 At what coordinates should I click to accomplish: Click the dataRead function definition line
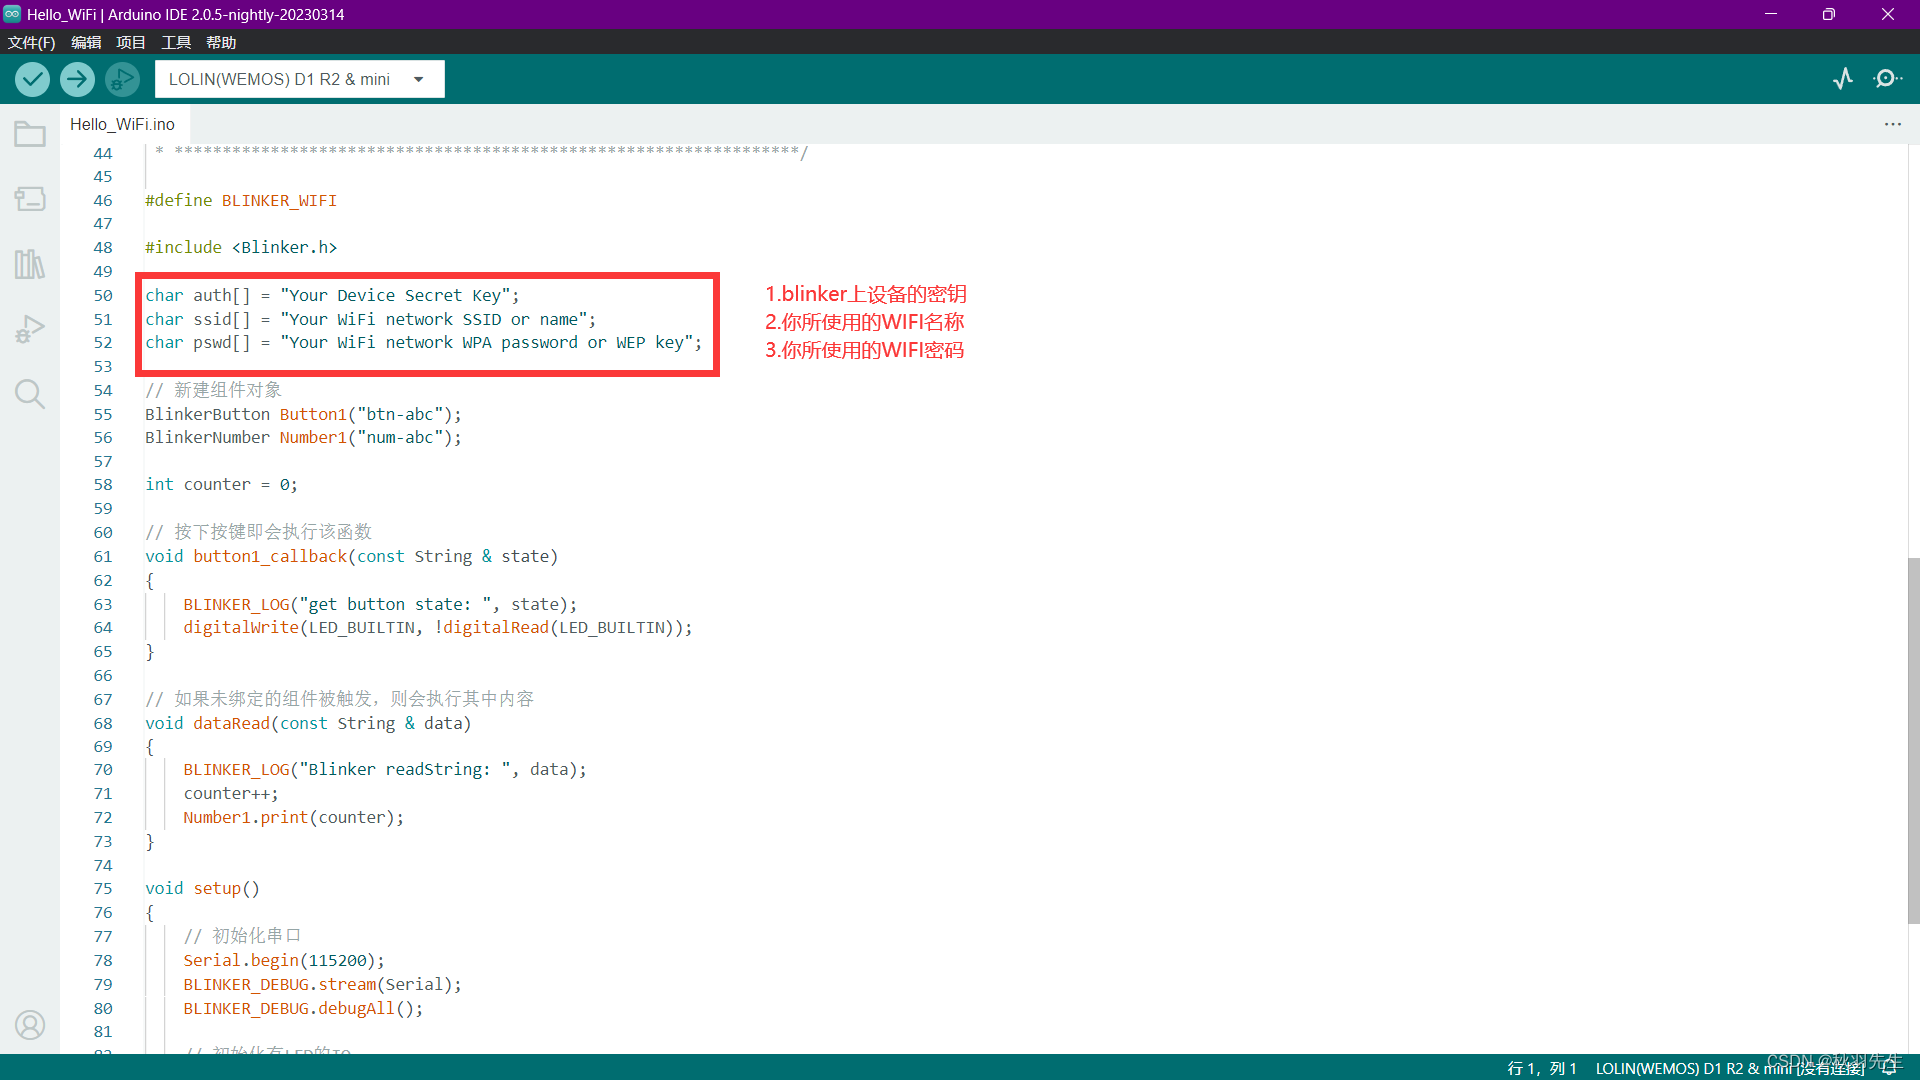click(308, 723)
